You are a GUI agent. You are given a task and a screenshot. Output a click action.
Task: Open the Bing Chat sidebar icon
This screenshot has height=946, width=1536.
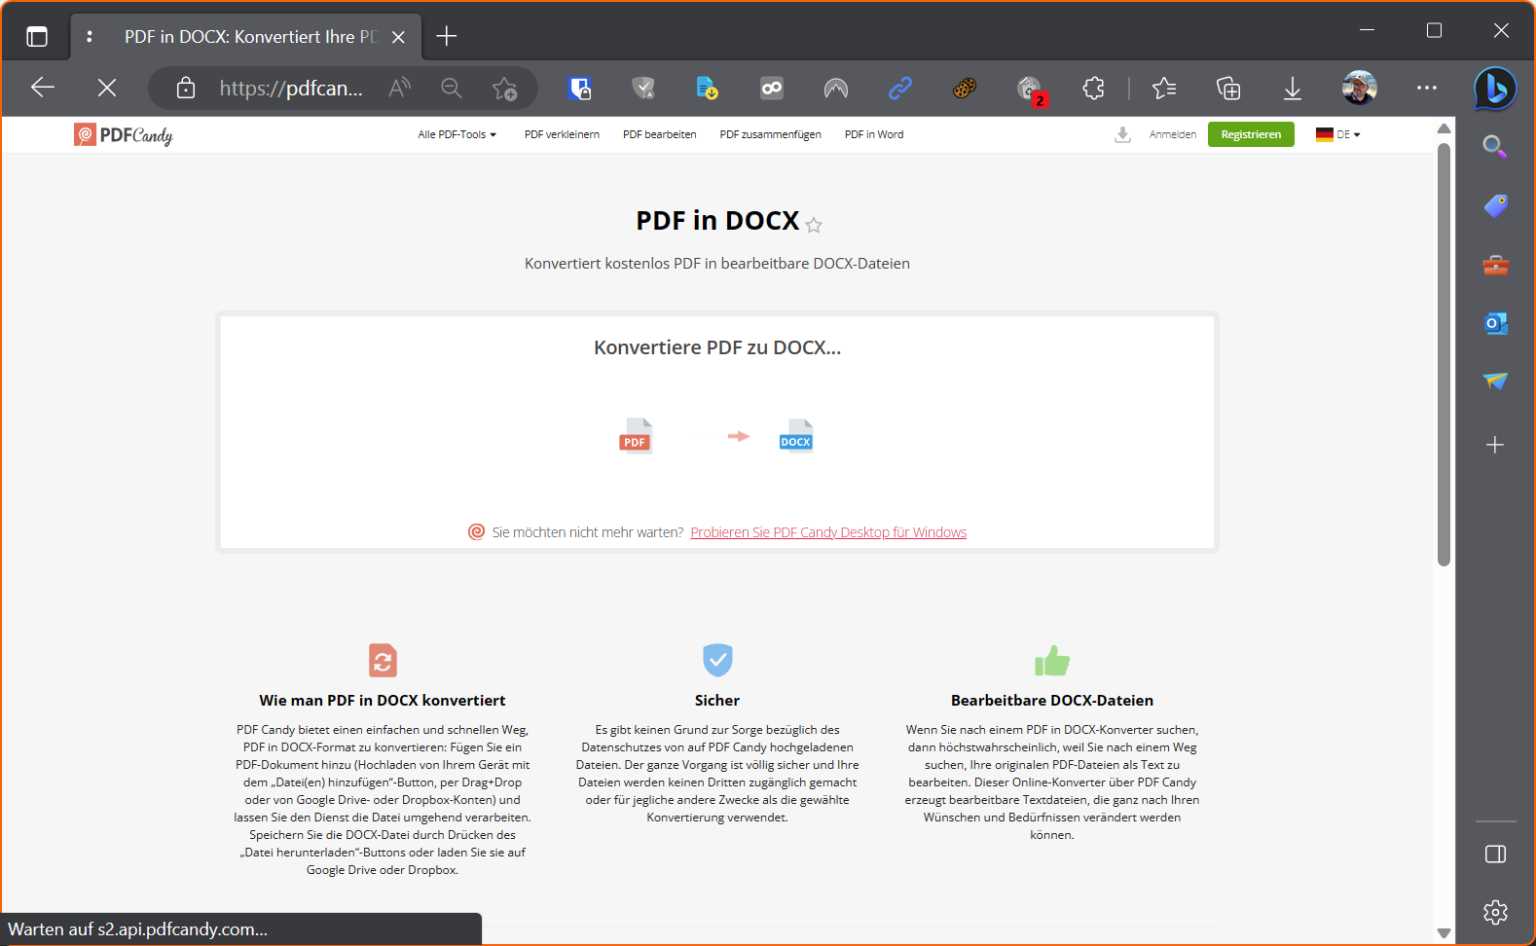(1494, 89)
